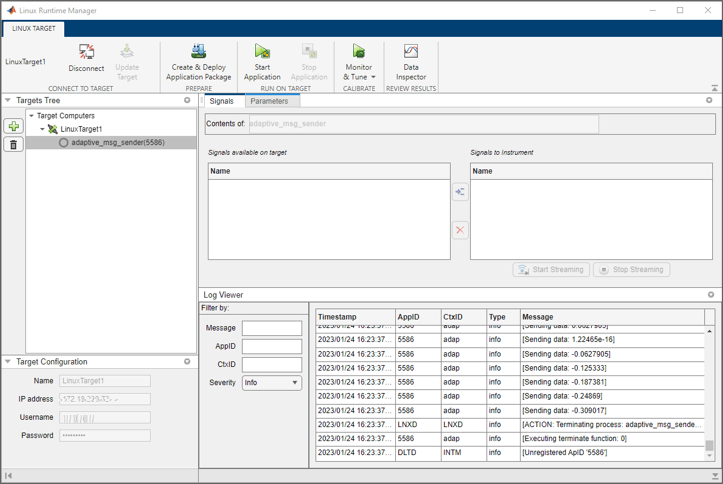
Task: Click the trash icon to delete target
Action: pos(13,145)
